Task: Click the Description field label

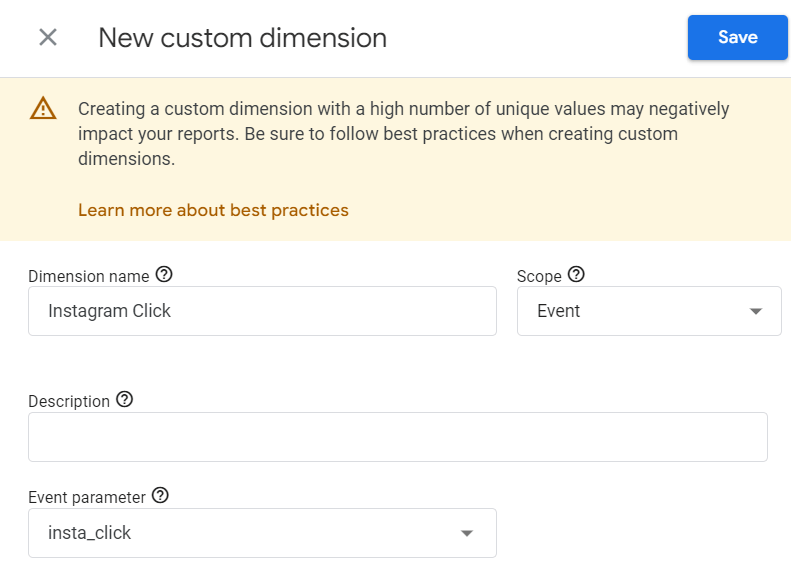Action: [x=69, y=401]
